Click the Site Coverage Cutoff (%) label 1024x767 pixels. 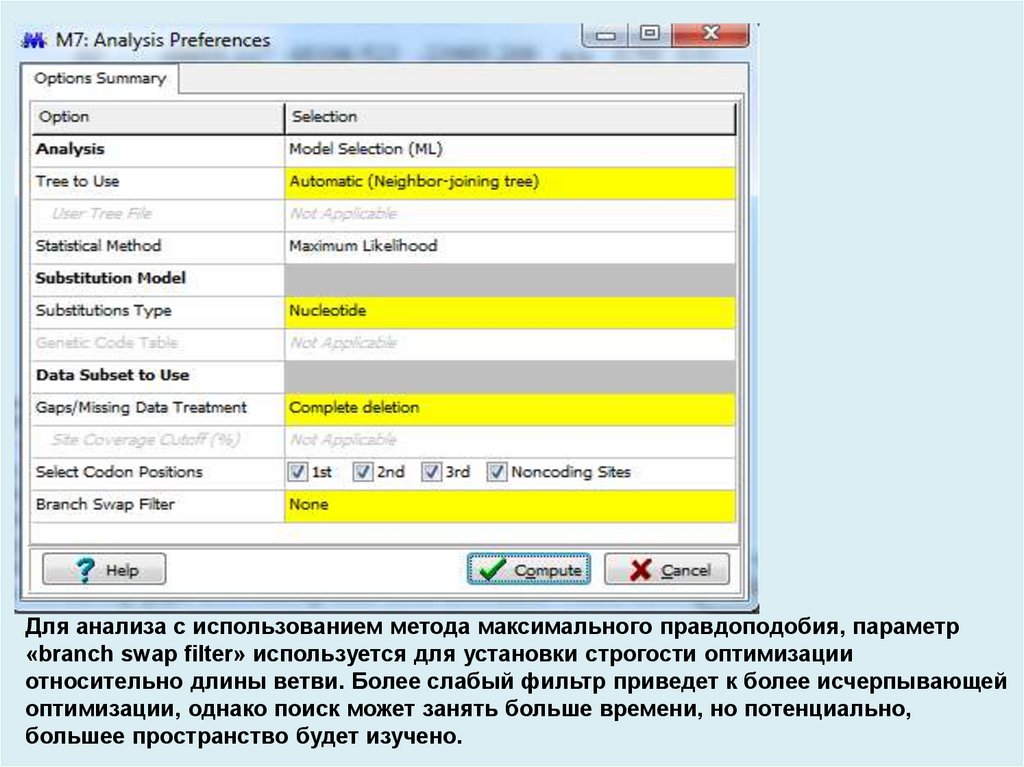(146, 440)
